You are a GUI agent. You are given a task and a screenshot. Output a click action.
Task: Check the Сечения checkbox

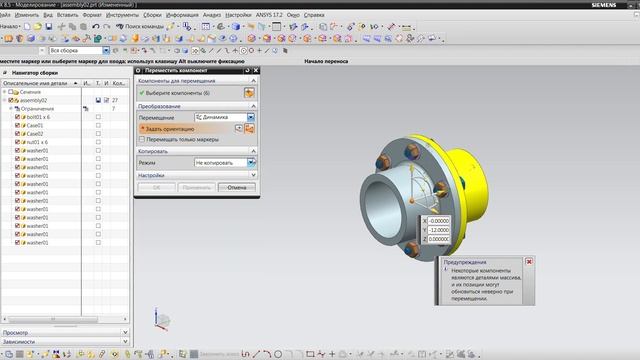pyautogui.click(x=11, y=92)
